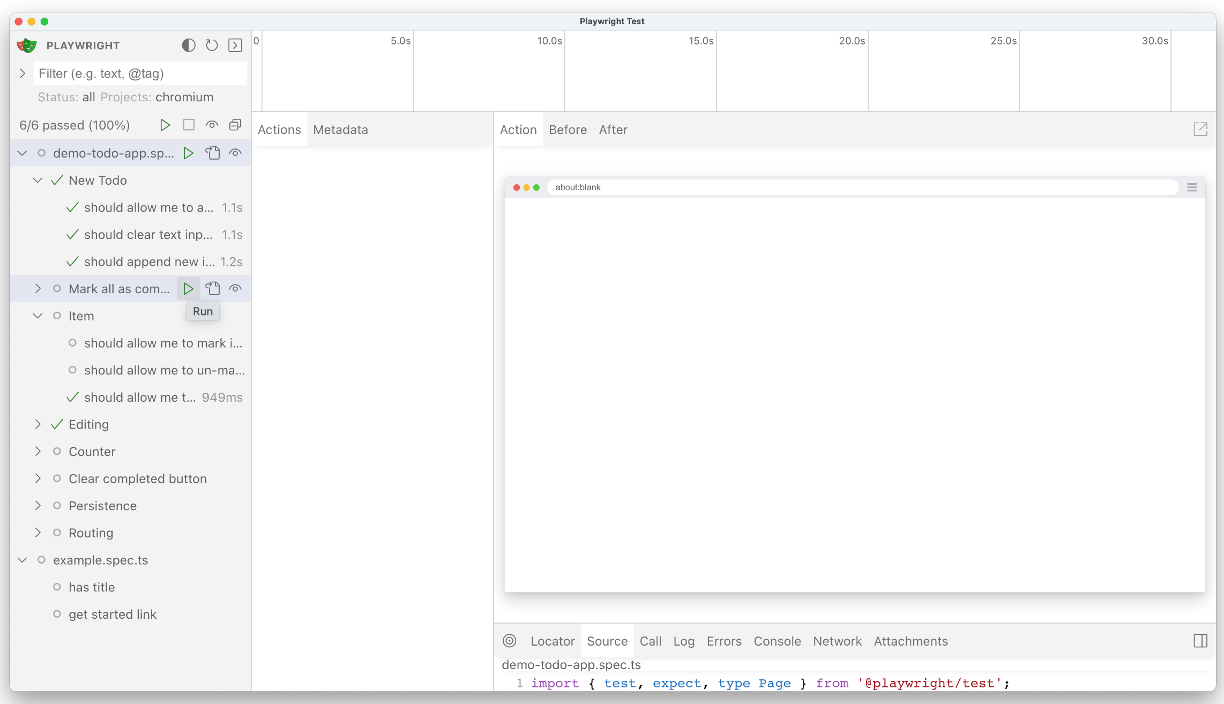Image resolution: width=1224 pixels, height=704 pixels.
Task: Expand the filter options chevron
Action: coord(22,73)
